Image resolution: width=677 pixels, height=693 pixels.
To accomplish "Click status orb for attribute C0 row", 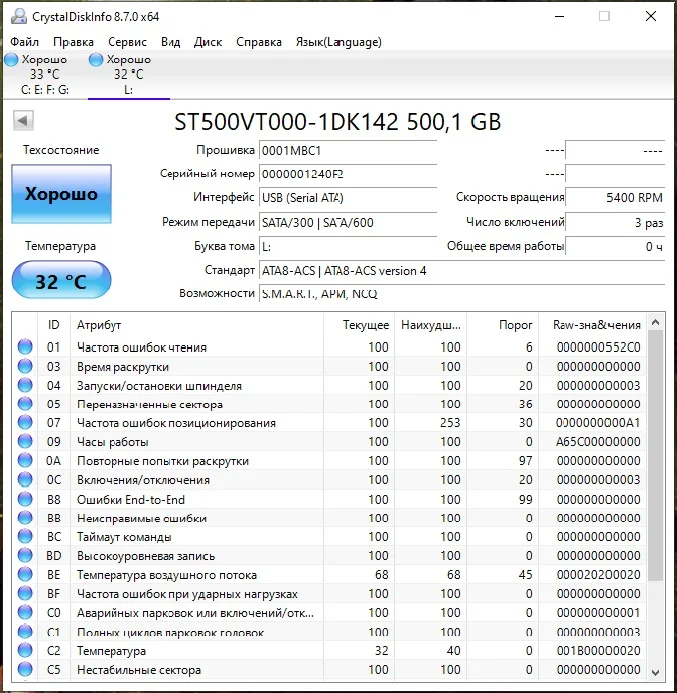I will (25, 613).
